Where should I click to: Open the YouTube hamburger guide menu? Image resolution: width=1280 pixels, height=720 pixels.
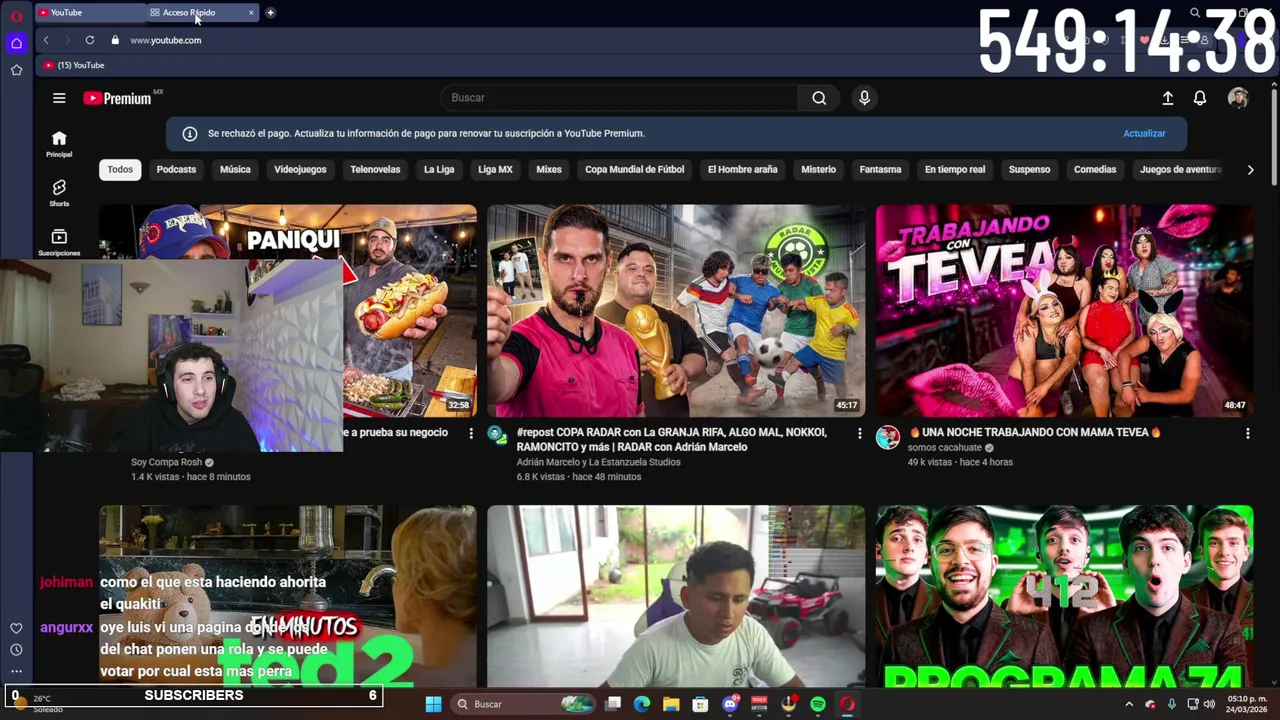[x=59, y=98]
